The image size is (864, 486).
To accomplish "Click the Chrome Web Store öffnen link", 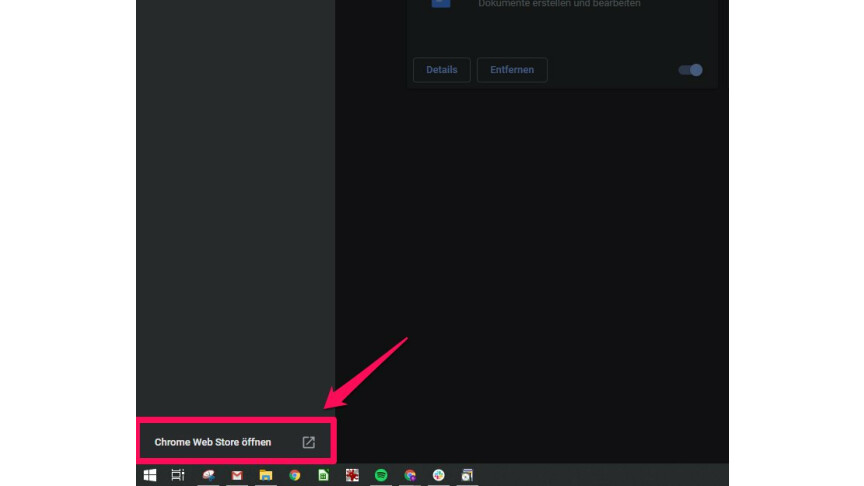I will [x=213, y=442].
